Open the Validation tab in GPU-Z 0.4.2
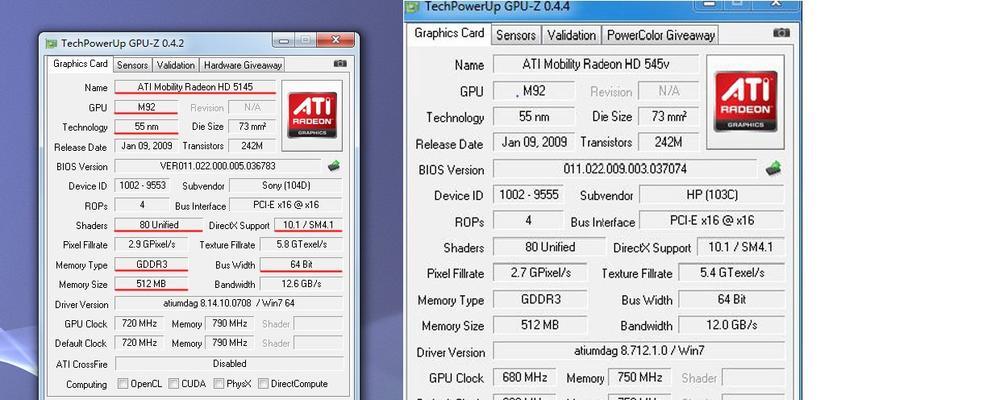 [176, 65]
